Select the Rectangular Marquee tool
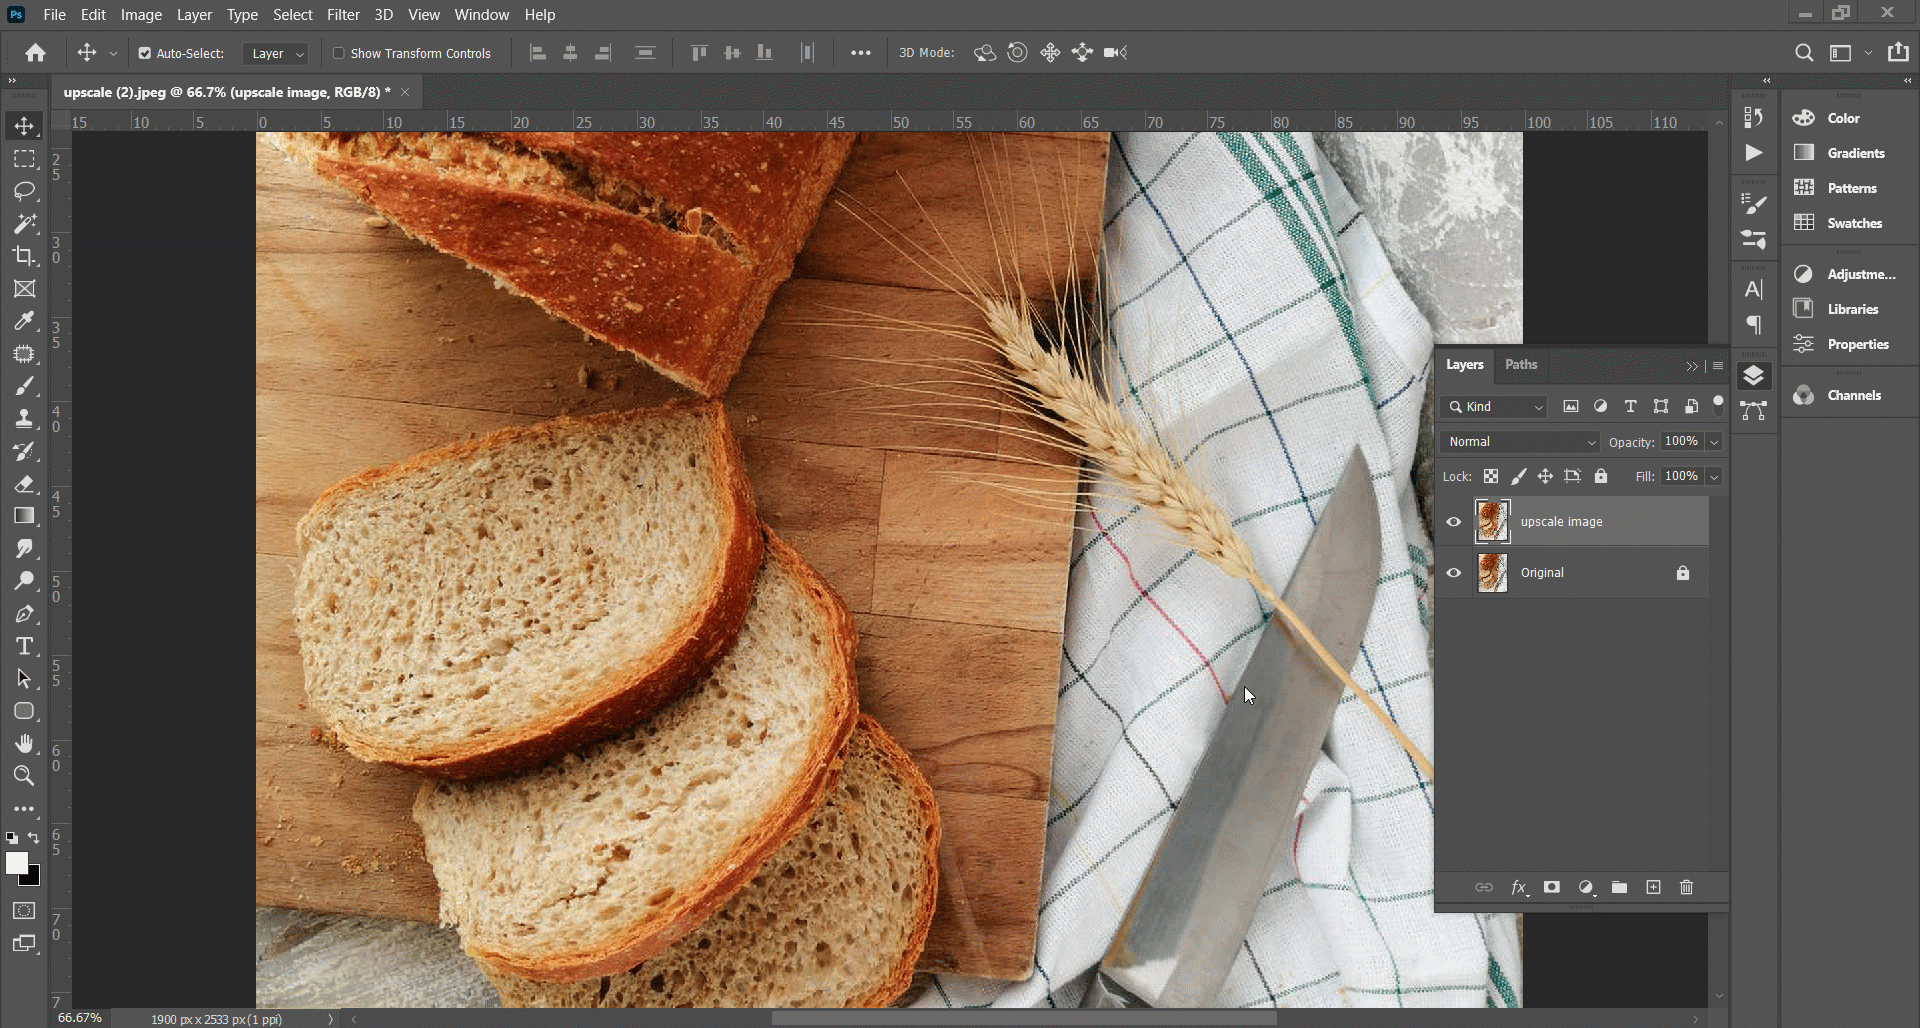Screen dimensions: 1920x1028 25,159
